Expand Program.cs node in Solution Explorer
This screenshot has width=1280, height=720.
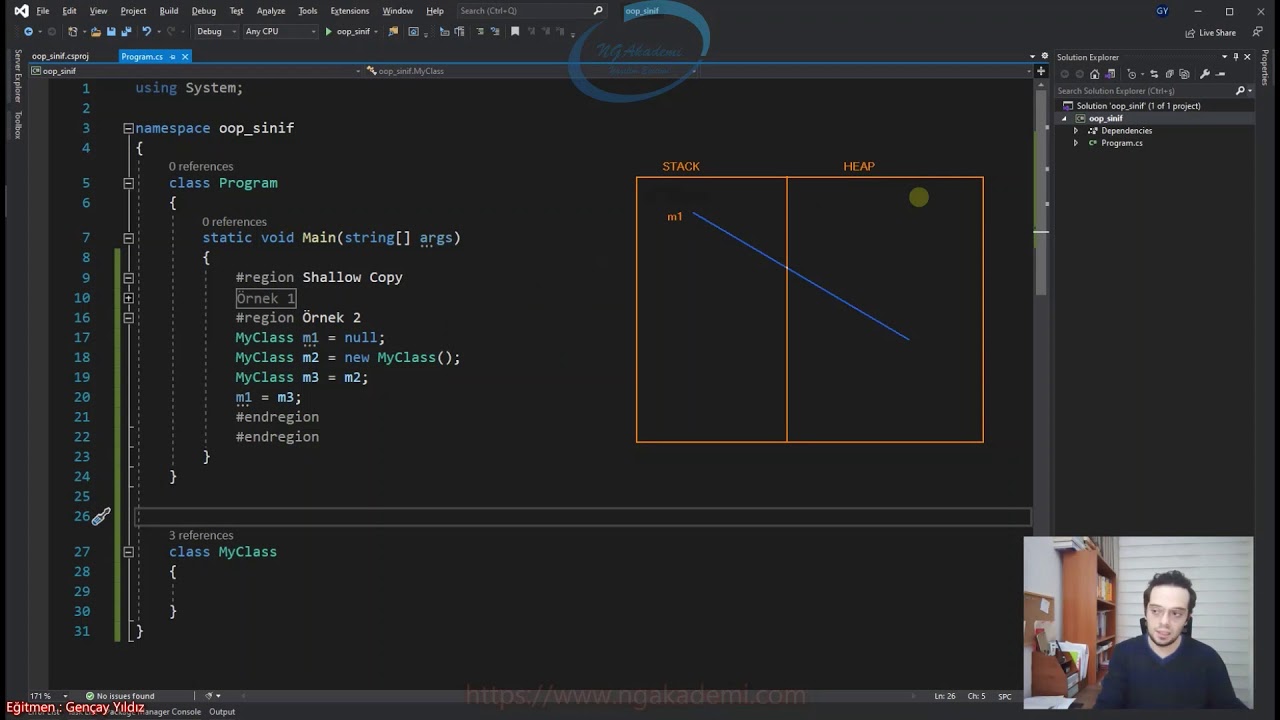1076,143
